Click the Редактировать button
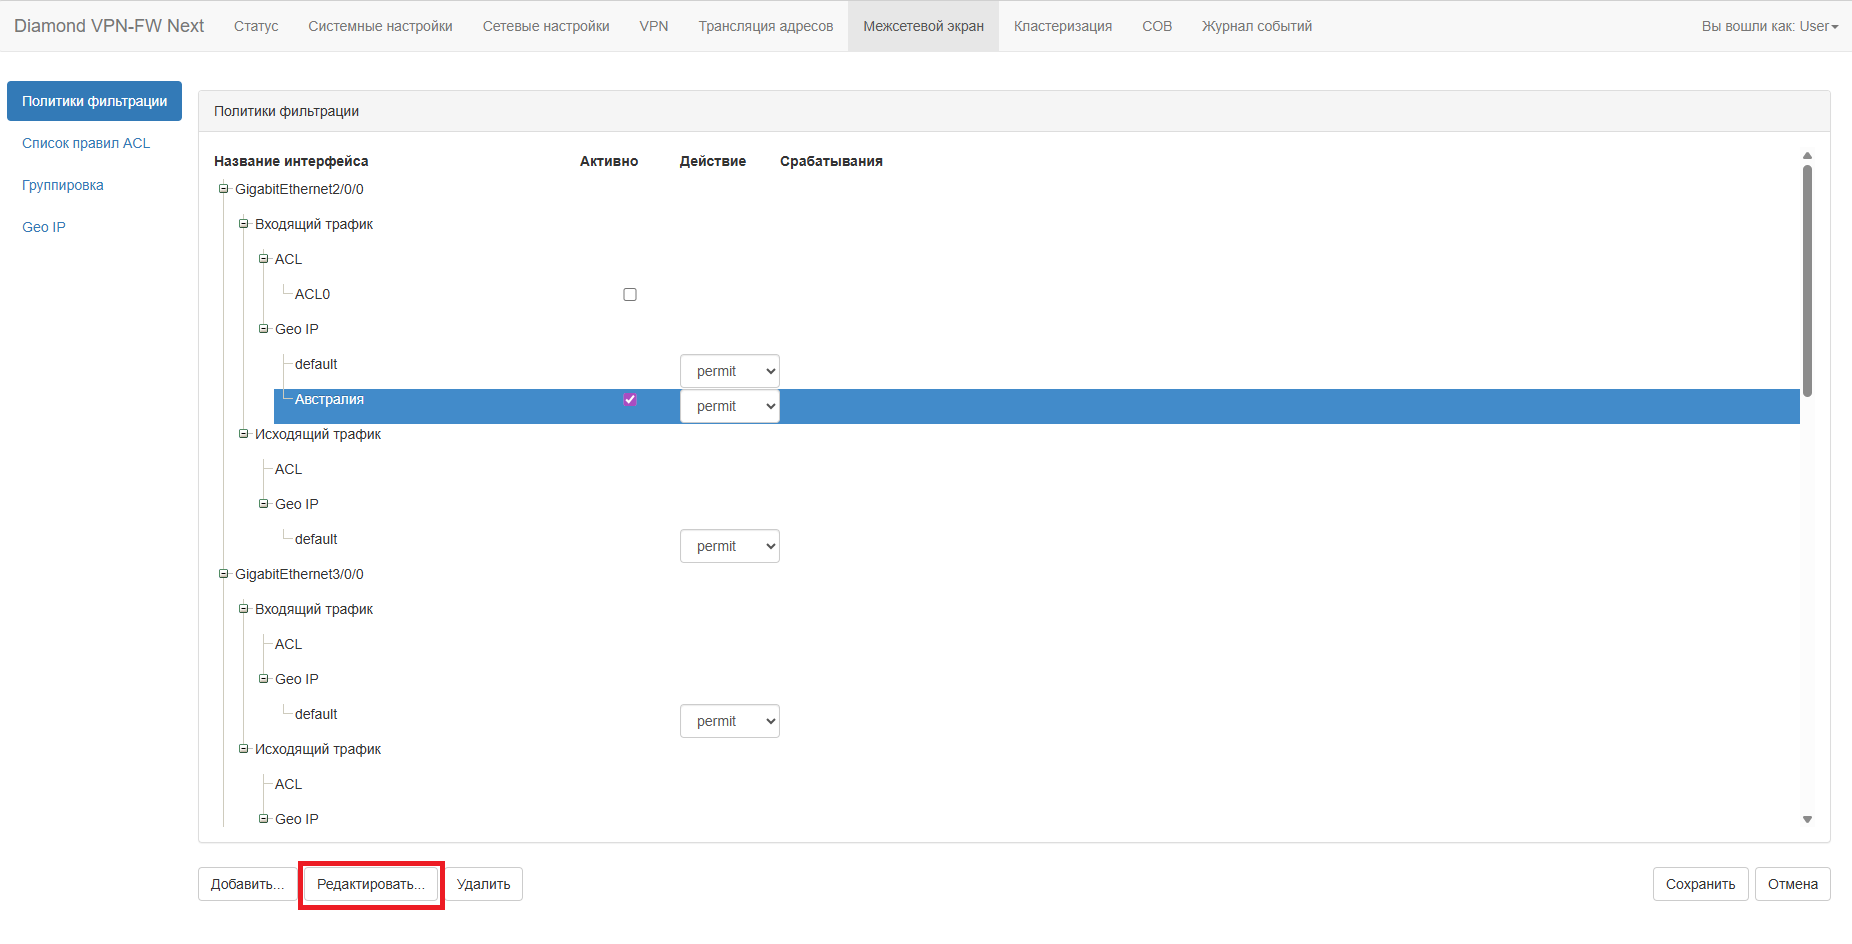Viewport: 1852px width, 944px height. click(x=371, y=884)
